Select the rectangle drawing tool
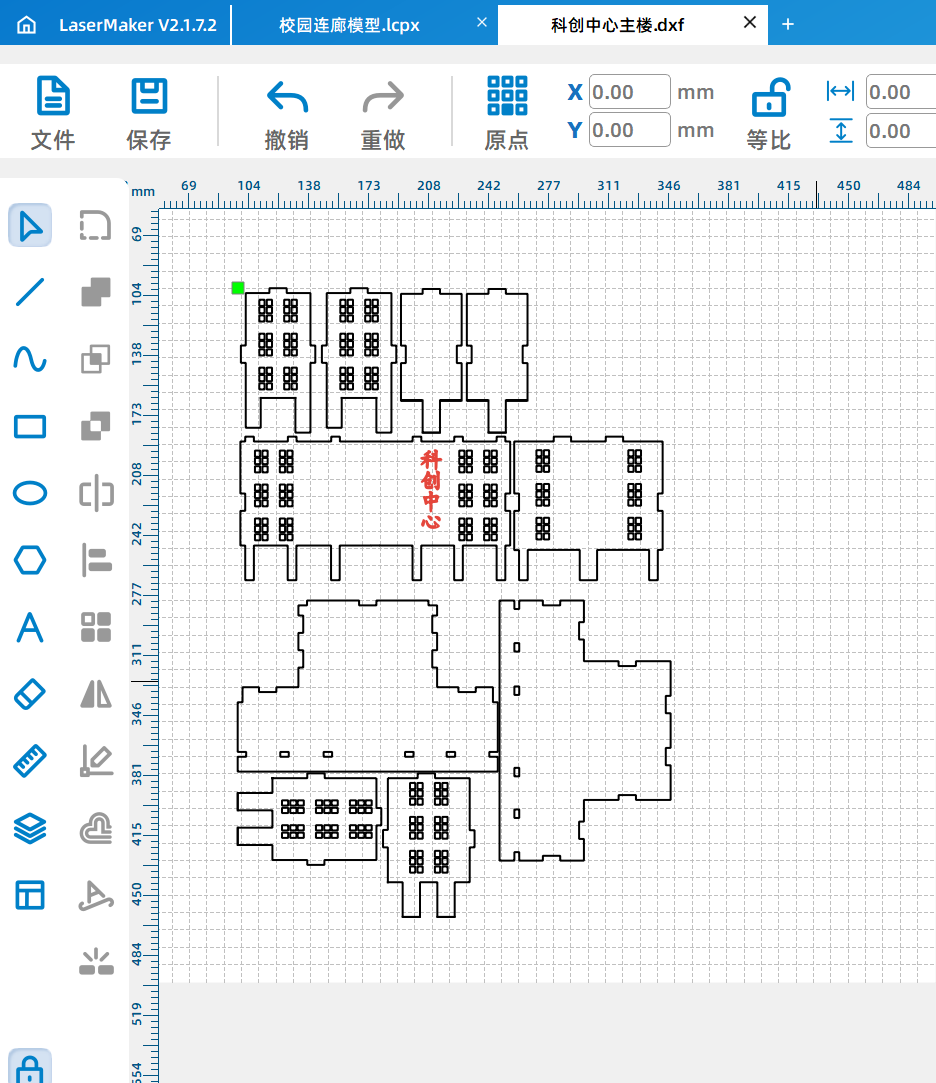The height and width of the screenshot is (1083, 936). (30, 426)
